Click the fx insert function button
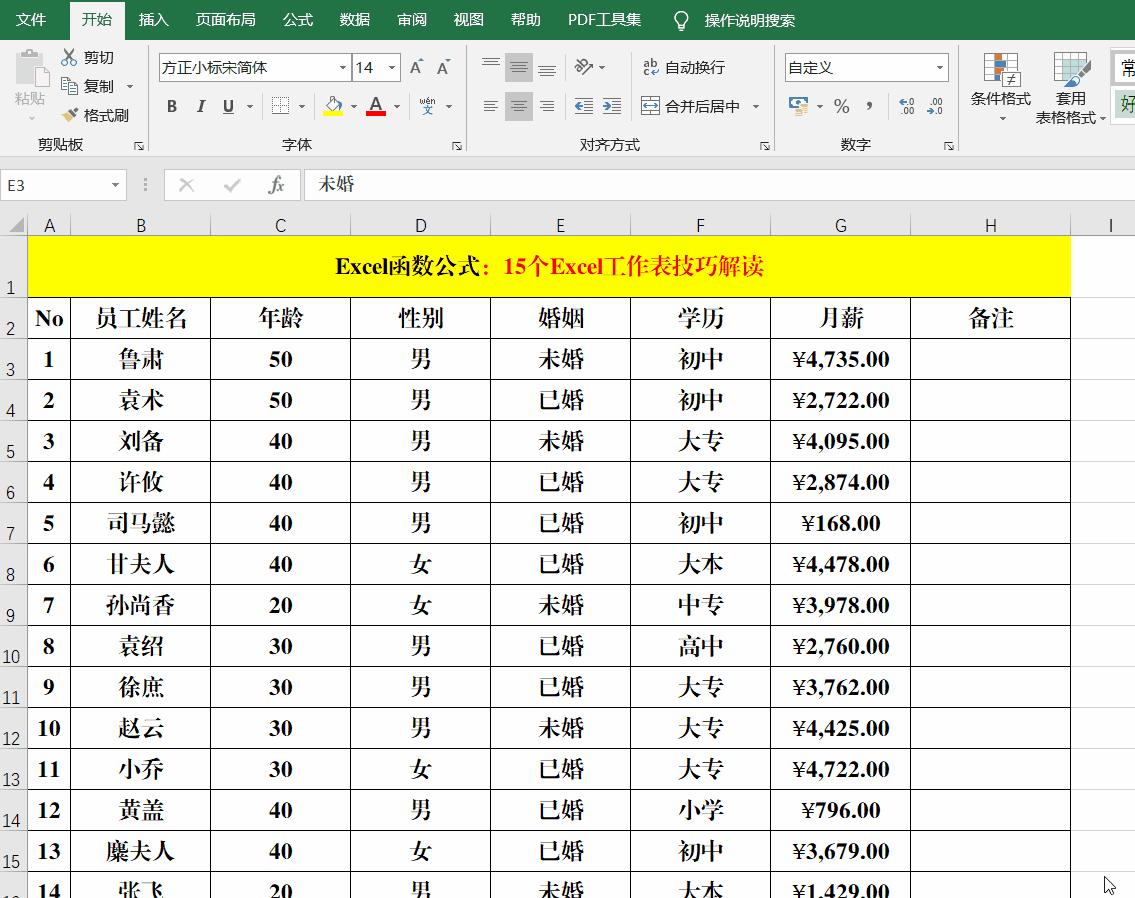Image resolution: width=1135 pixels, height=898 pixels. click(x=277, y=184)
